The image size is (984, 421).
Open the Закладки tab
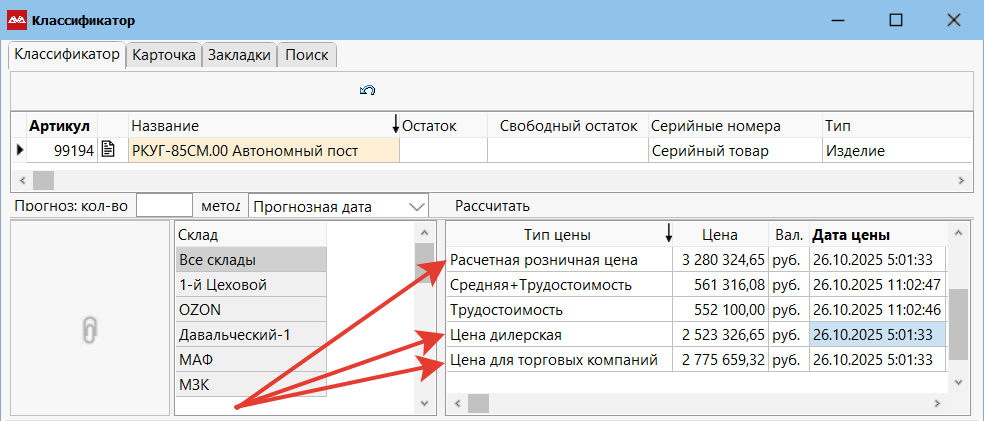click(239, 56)
